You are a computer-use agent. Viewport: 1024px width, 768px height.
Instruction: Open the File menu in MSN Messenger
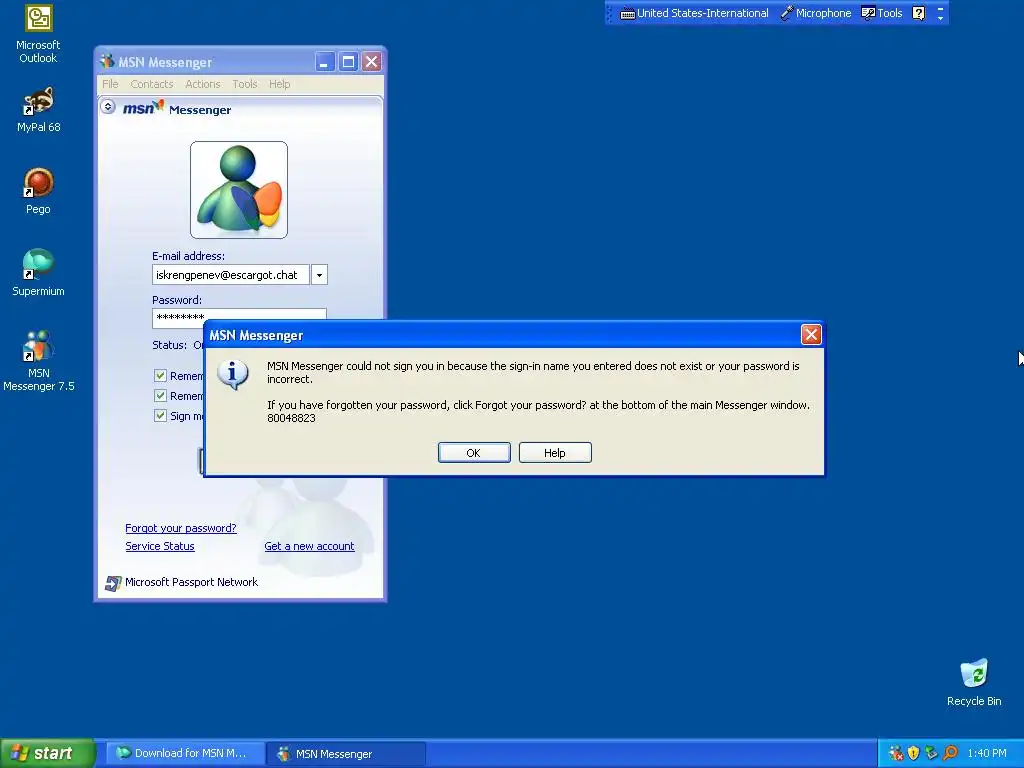tap(110, 84)
